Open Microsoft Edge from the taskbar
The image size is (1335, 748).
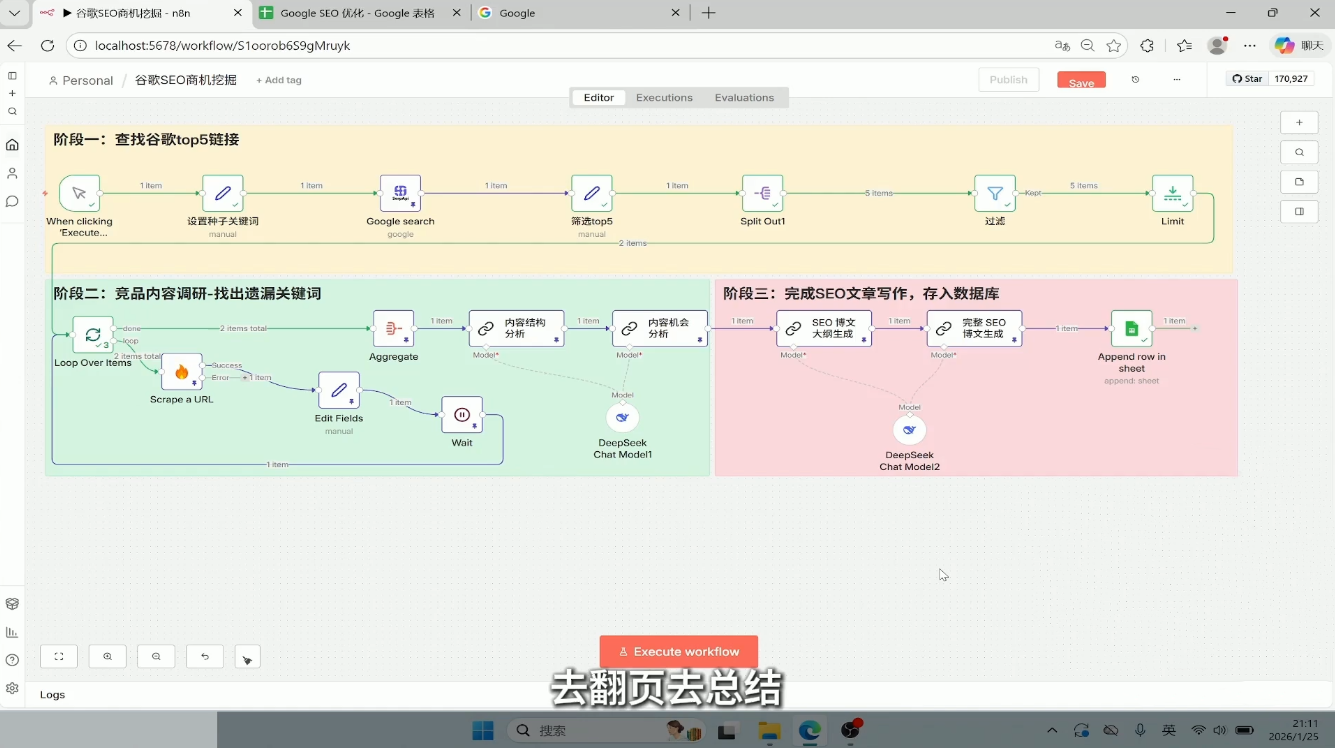tap(809, 731)
